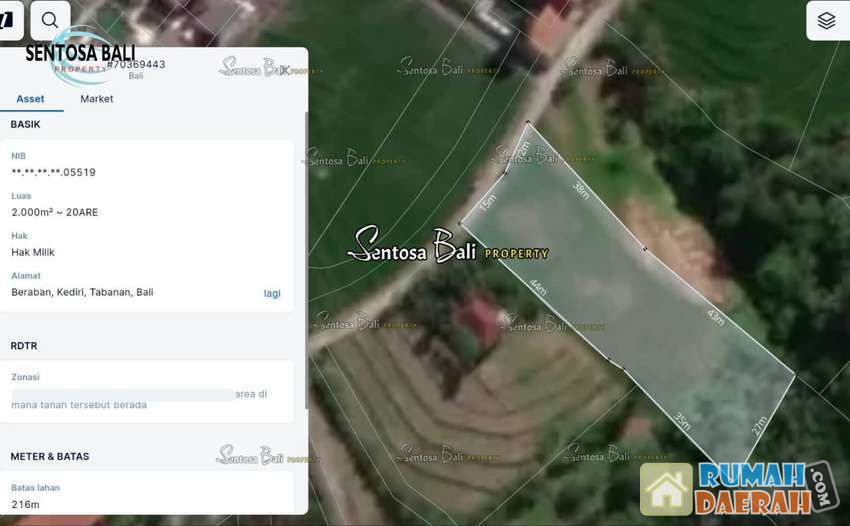Image resolution: width=850 pixels, height=526 pixels.
Task: Click the Sentosa Bali Property center watermark
Action: pyautogui.click(x=447, y=246)
